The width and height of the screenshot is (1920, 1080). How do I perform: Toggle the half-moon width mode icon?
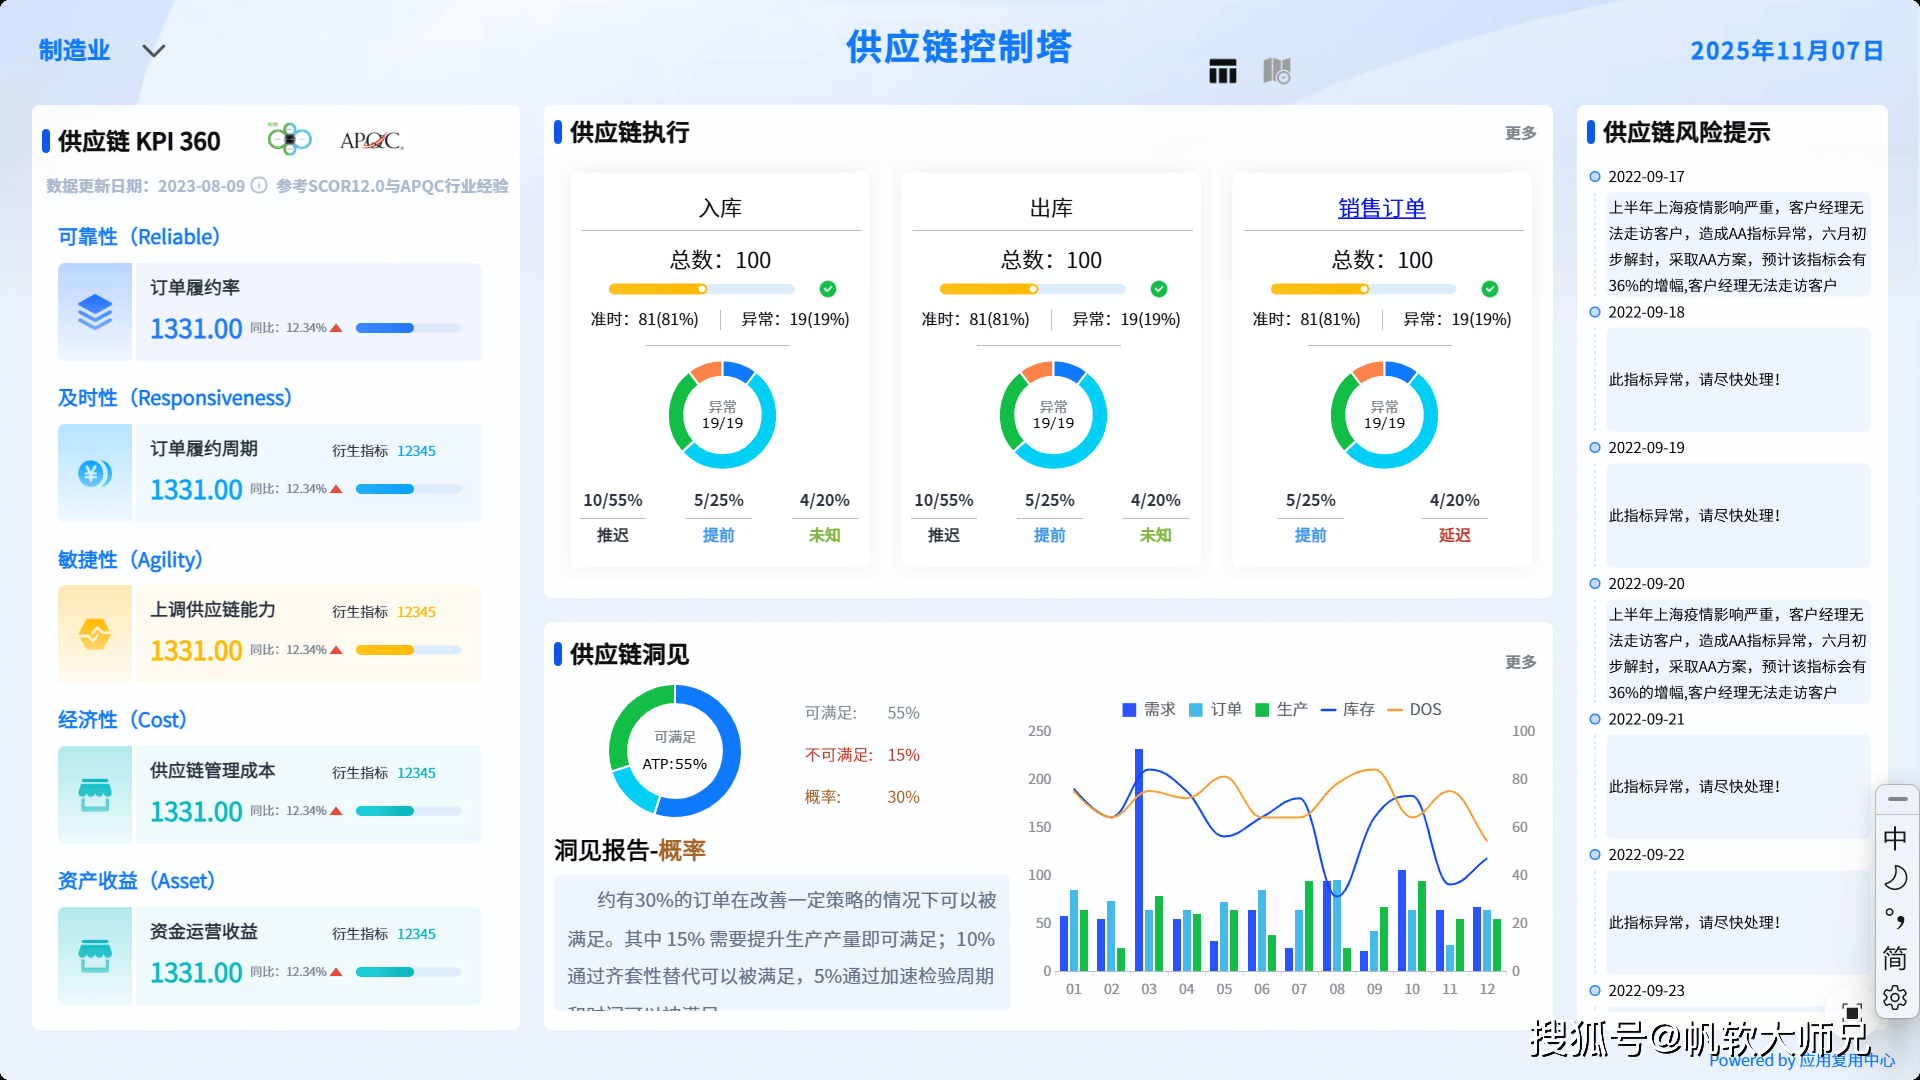[1895, 878]
